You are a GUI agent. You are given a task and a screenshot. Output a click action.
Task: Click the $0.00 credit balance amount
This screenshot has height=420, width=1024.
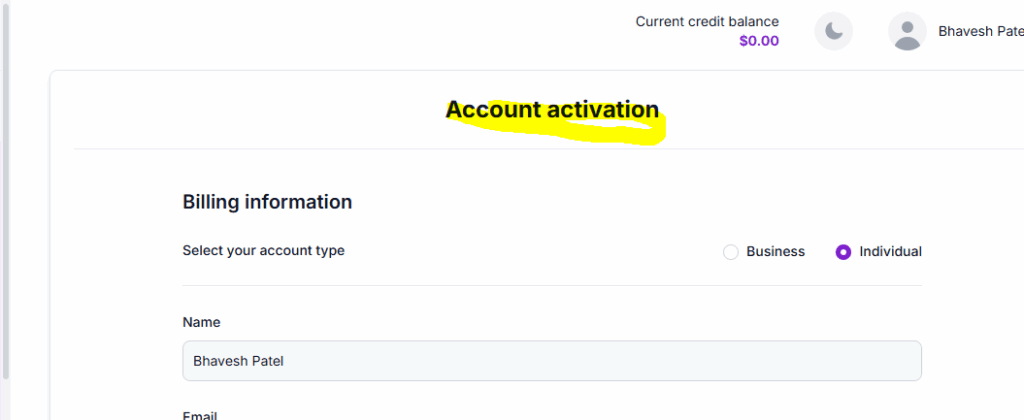[759, 41]
